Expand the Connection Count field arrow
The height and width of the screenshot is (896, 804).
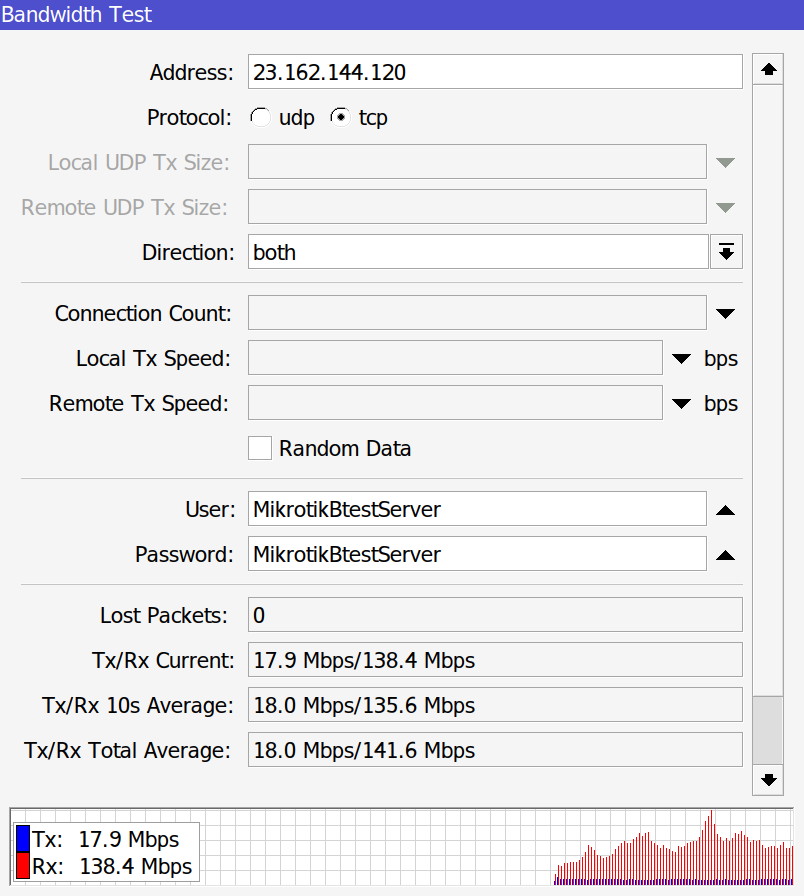[x=726, y=313]
